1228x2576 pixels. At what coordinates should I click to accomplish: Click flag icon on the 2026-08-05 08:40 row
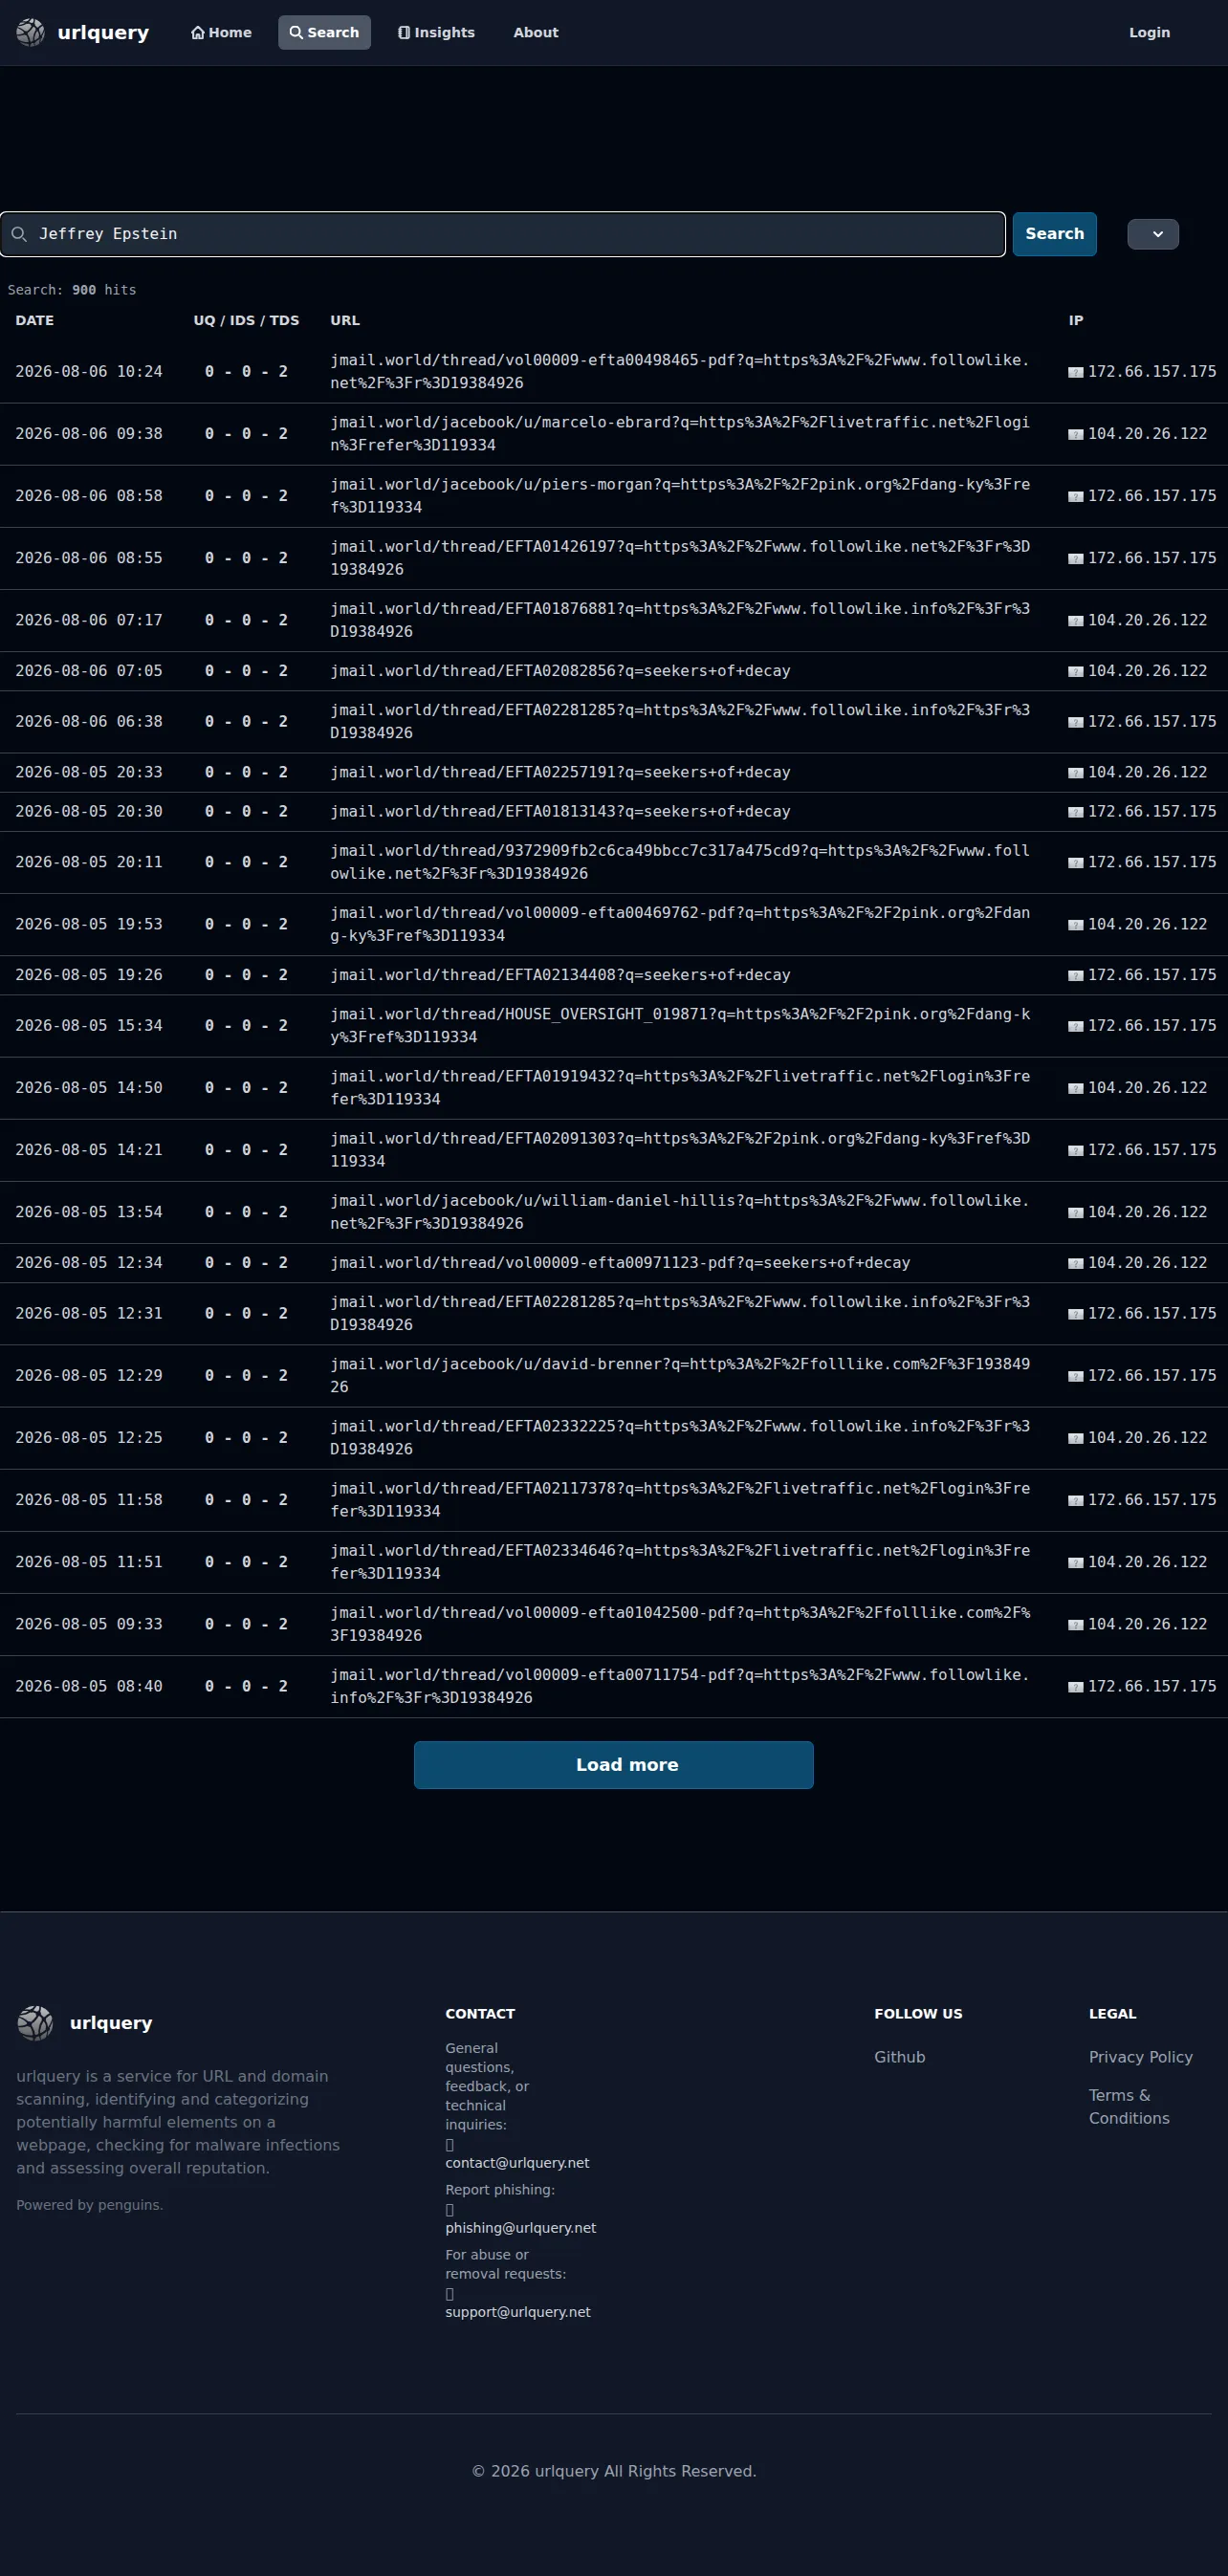[x=1075, y=1687]
